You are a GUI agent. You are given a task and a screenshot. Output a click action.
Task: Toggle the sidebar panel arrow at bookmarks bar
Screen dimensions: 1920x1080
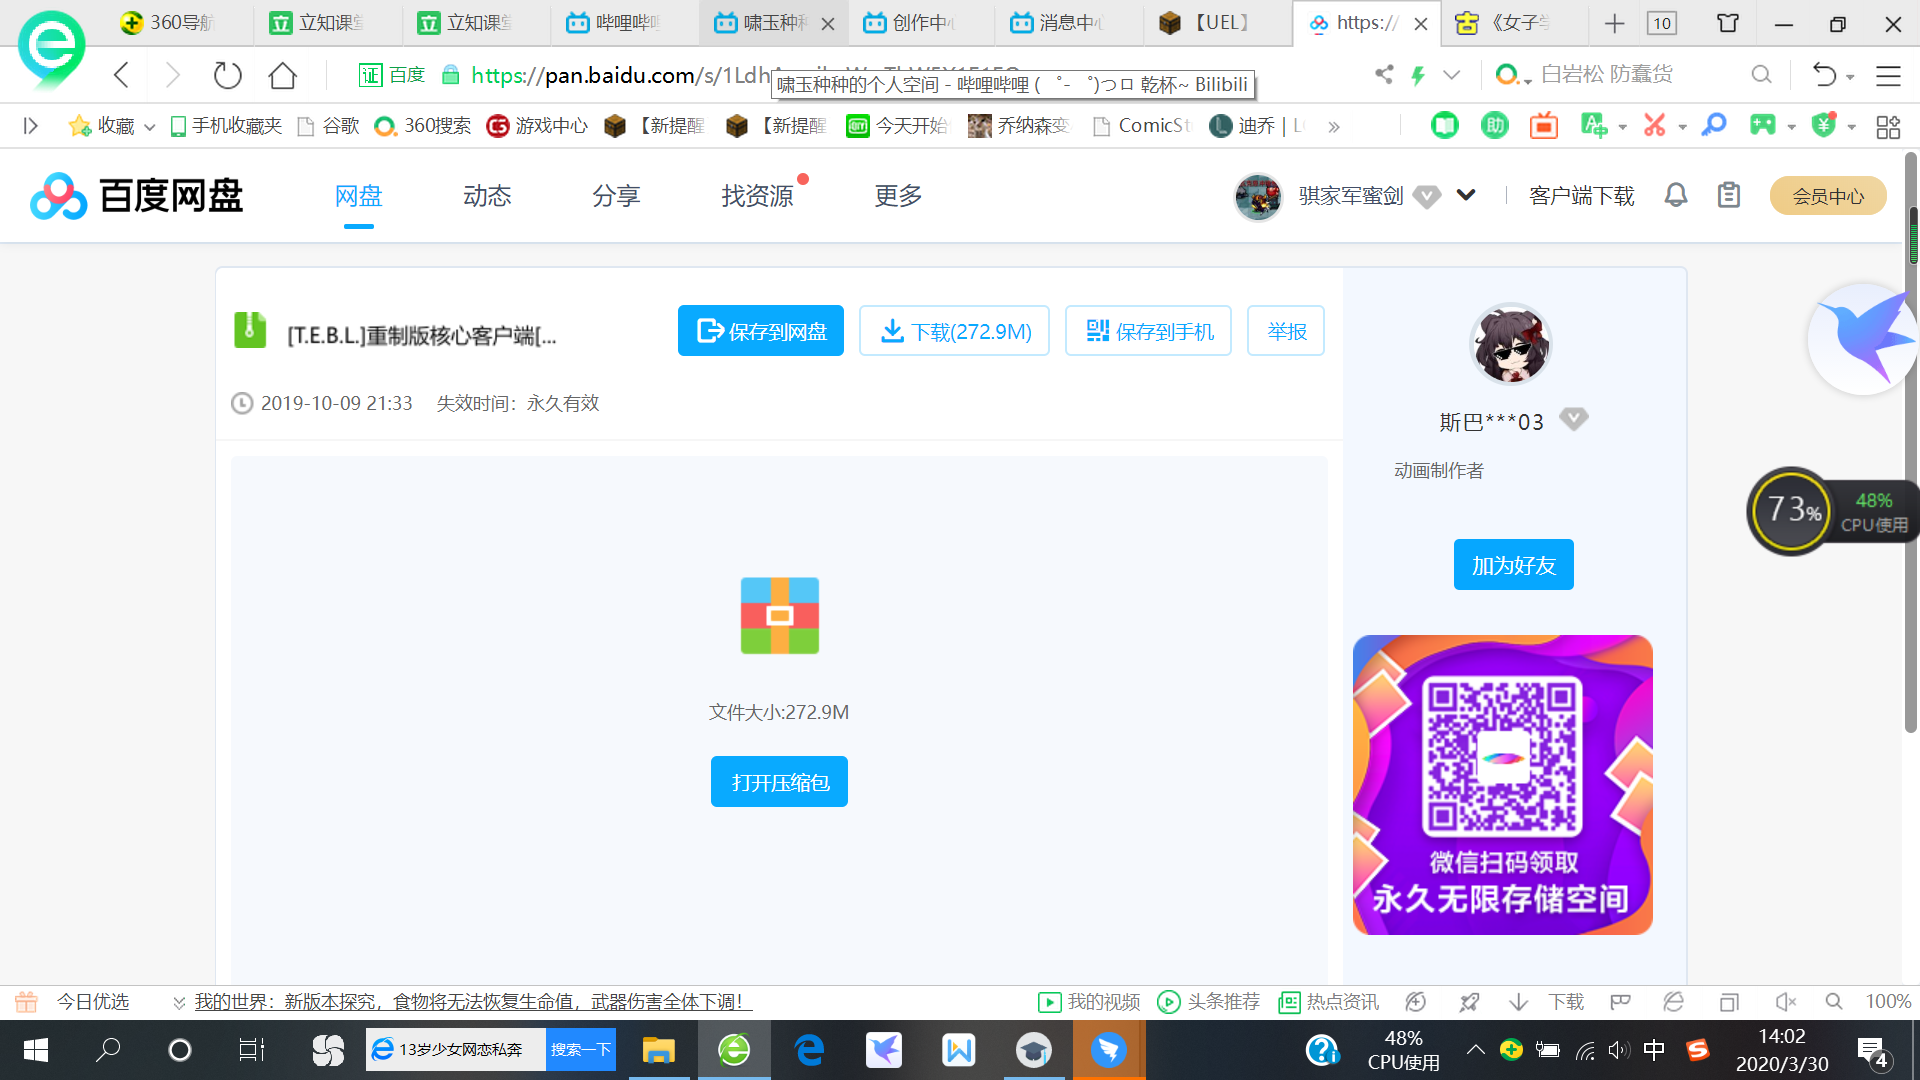(x=30, y=126)
